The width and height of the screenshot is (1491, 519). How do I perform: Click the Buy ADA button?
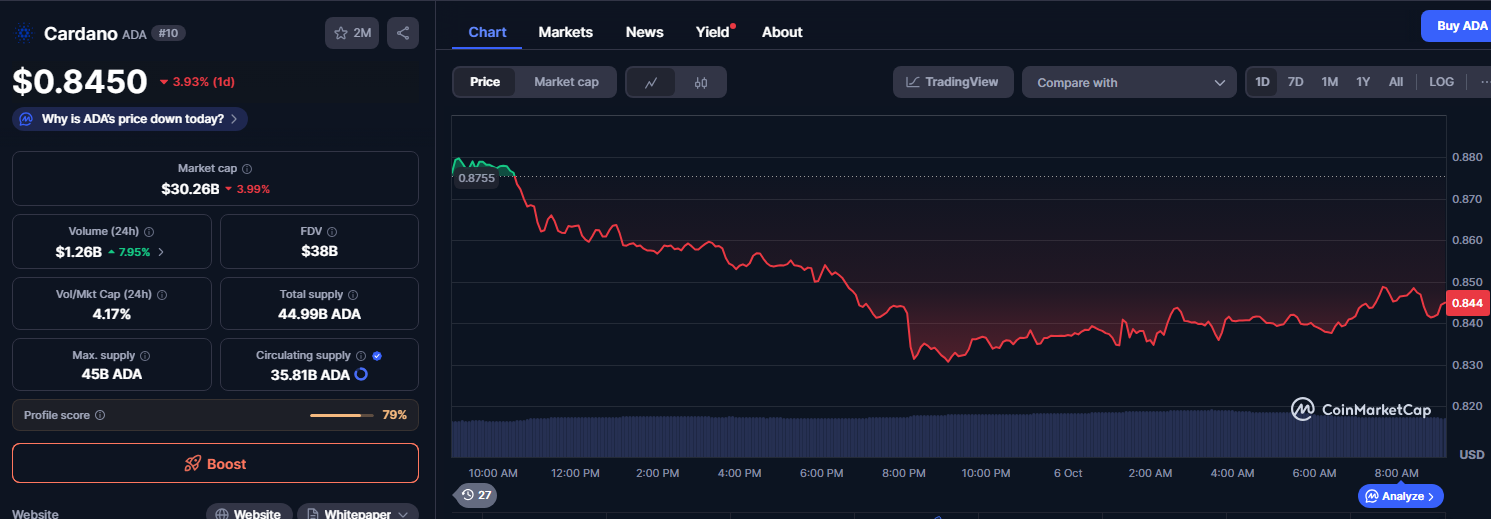[1461, 26]
